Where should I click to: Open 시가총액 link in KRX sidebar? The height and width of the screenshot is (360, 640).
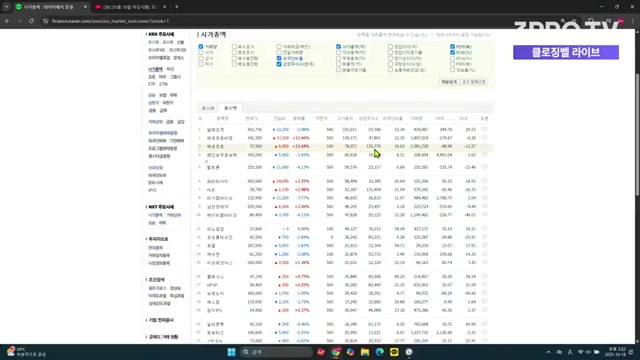tap(155, 69)
